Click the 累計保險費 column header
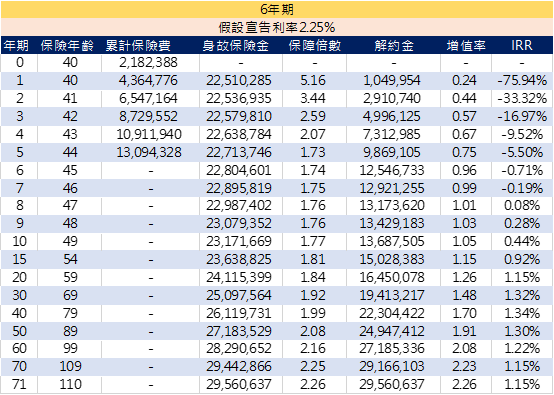554x395 pixels. pos(138,46)
